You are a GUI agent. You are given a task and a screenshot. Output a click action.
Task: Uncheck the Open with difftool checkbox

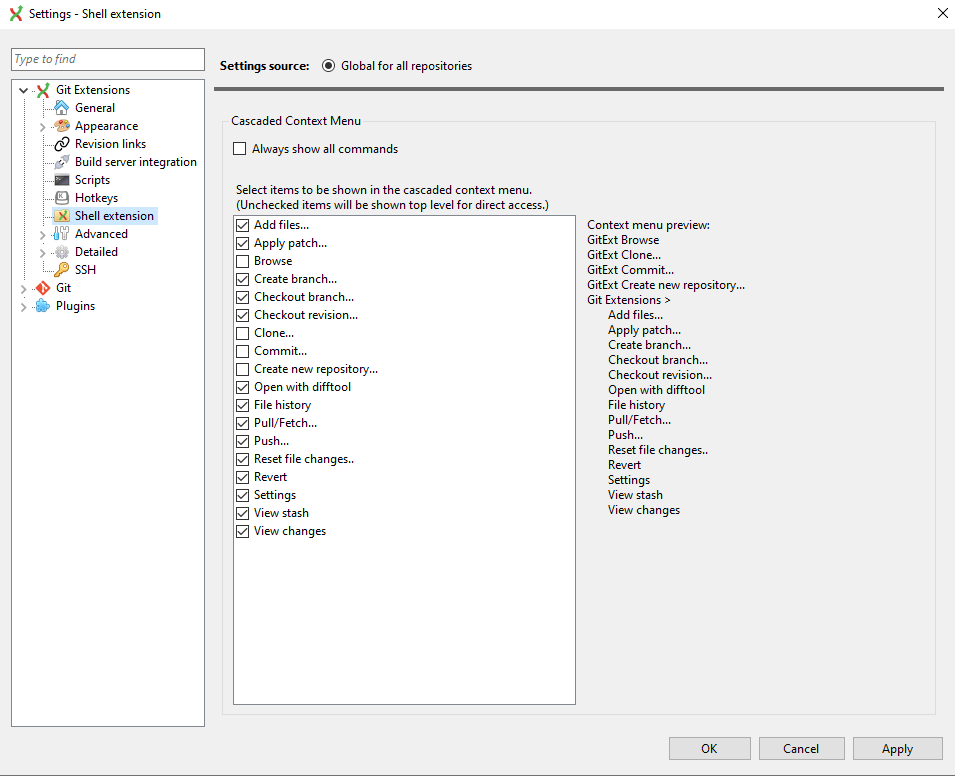coord(242,387)
